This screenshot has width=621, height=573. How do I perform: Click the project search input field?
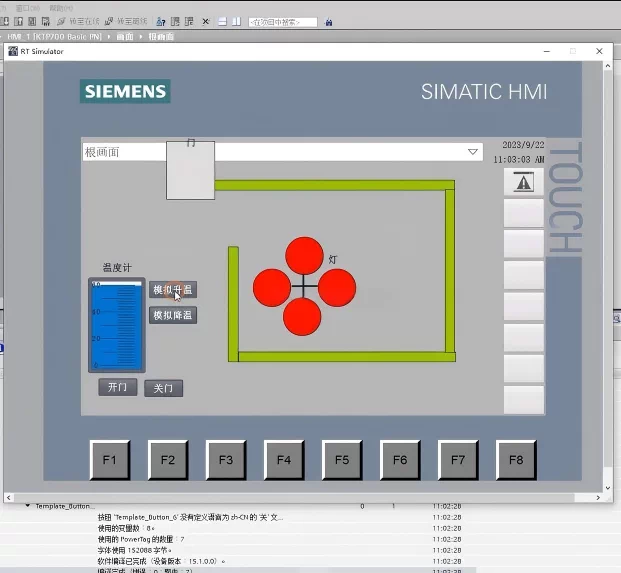click(x=283, y=22)
